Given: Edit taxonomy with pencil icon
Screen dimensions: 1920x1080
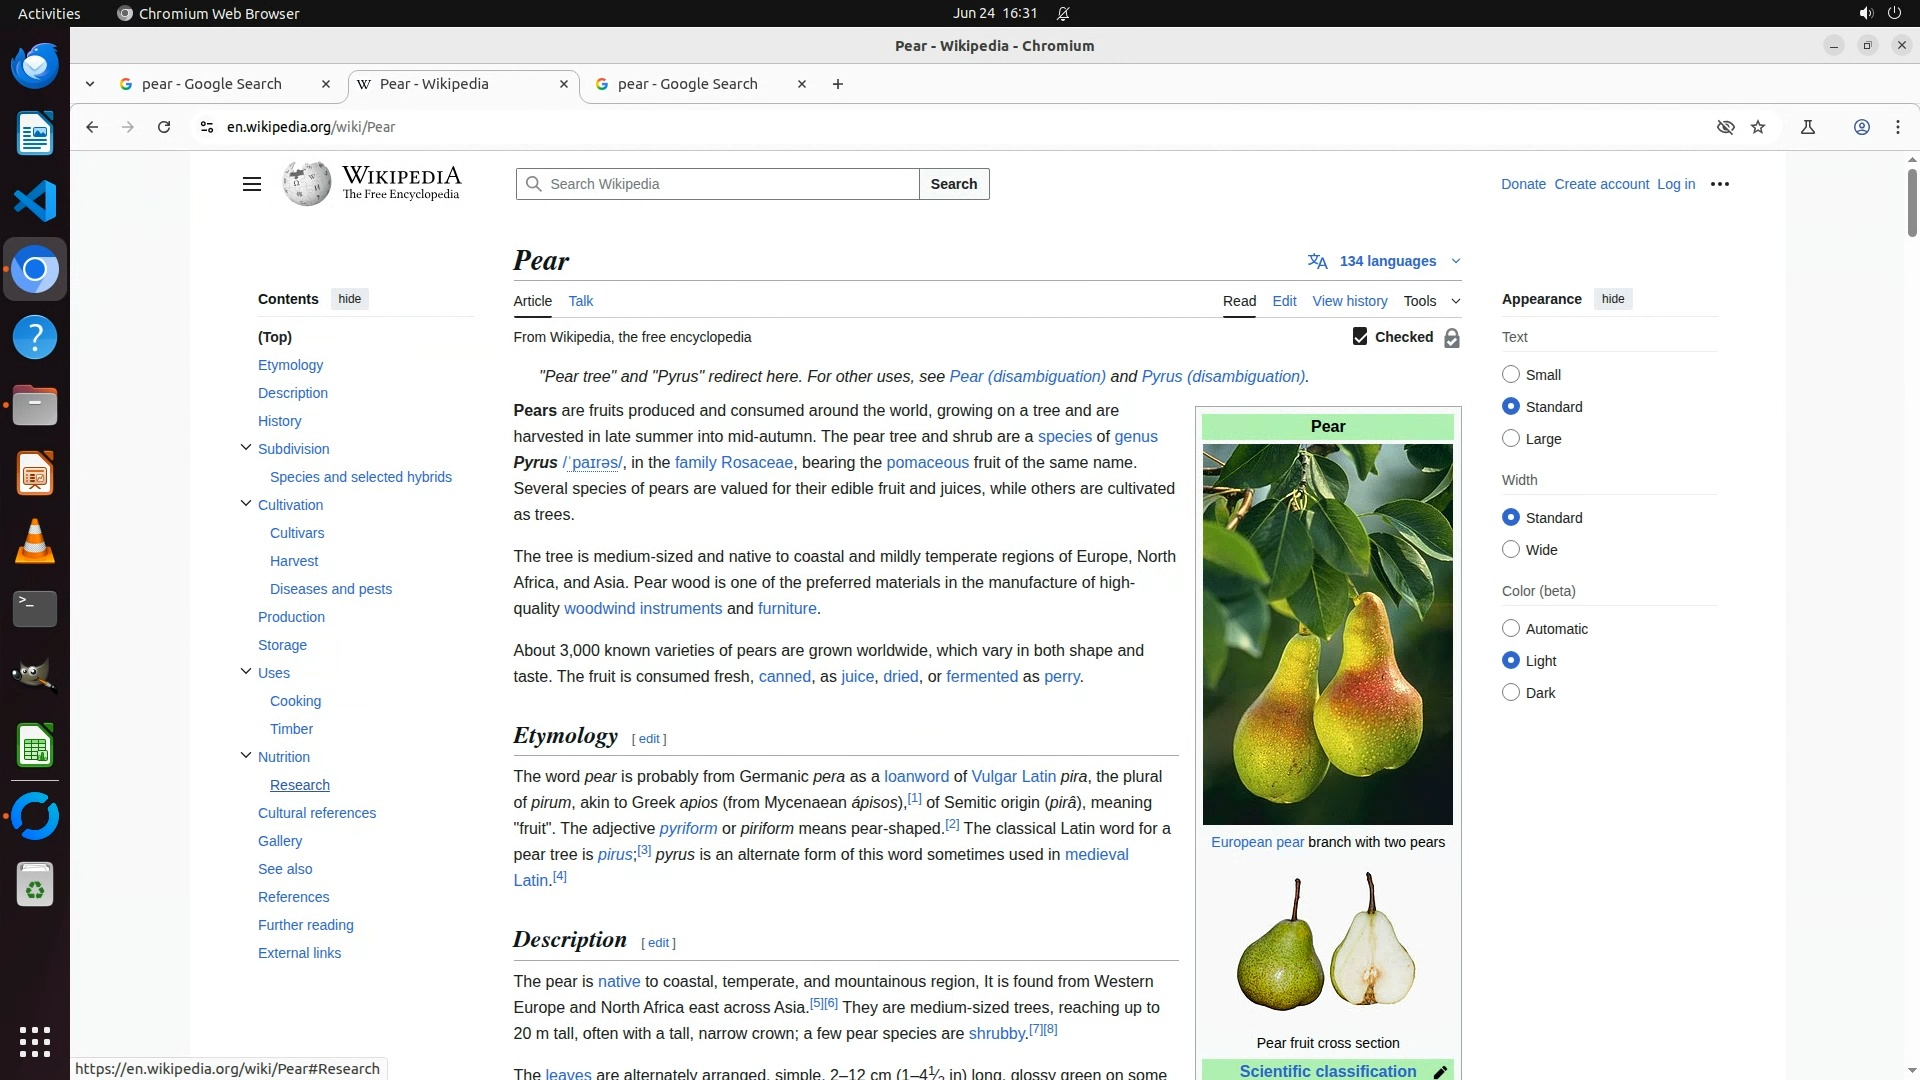Looking at the screenshot, I should click(1441, 1072).
